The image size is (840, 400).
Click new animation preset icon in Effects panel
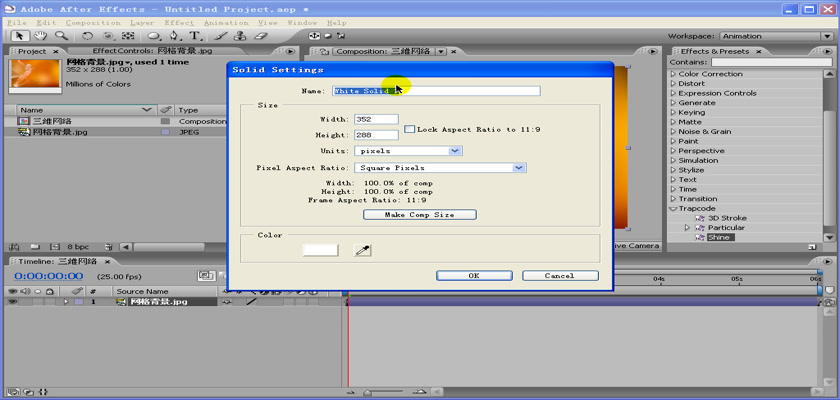(x=812, y=246)
